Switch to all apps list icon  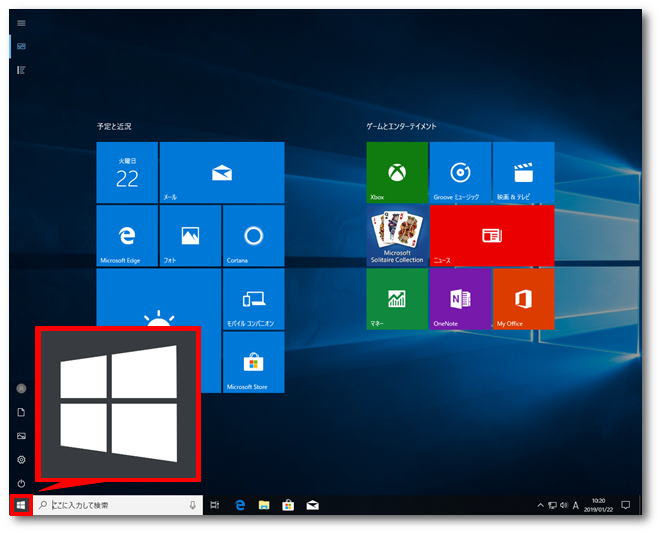(21, 70)
